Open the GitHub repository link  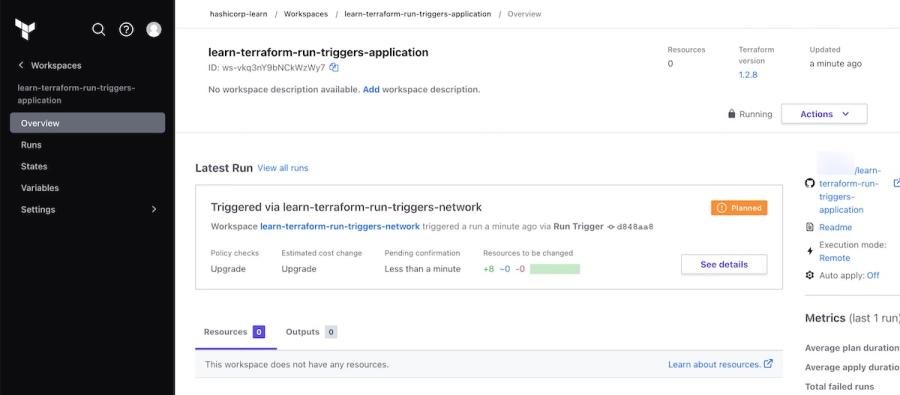point(849,190)
